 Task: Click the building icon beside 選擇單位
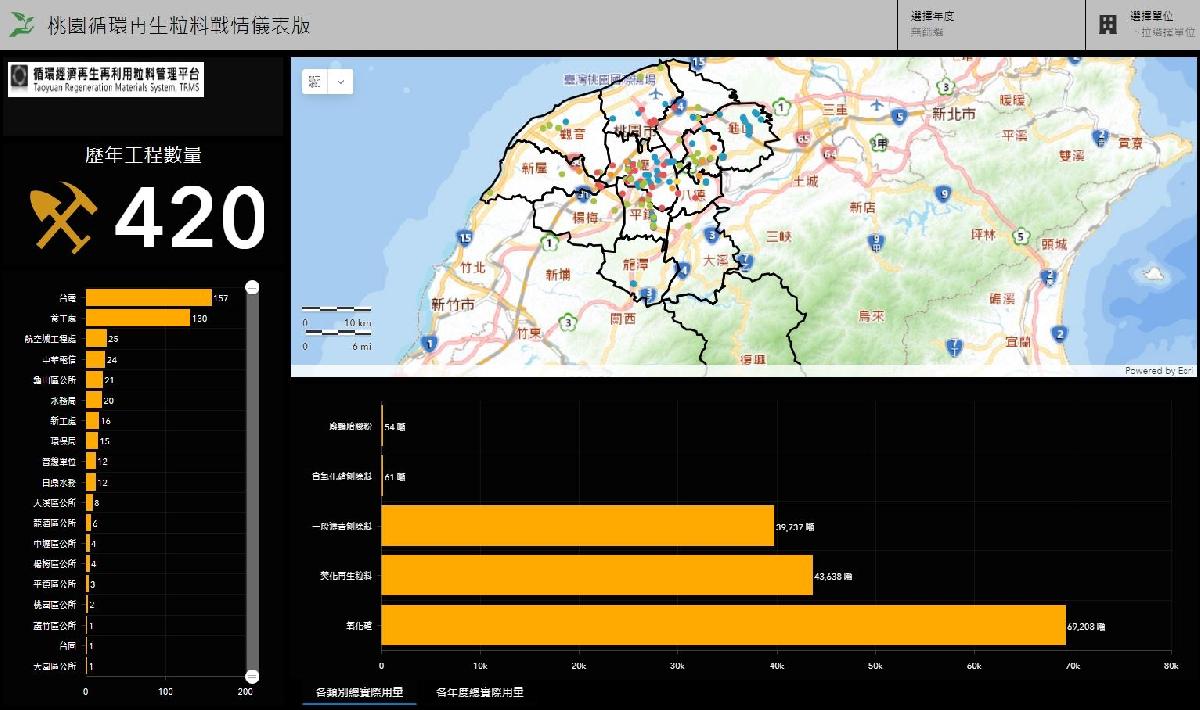click(x=1108, y=25)
